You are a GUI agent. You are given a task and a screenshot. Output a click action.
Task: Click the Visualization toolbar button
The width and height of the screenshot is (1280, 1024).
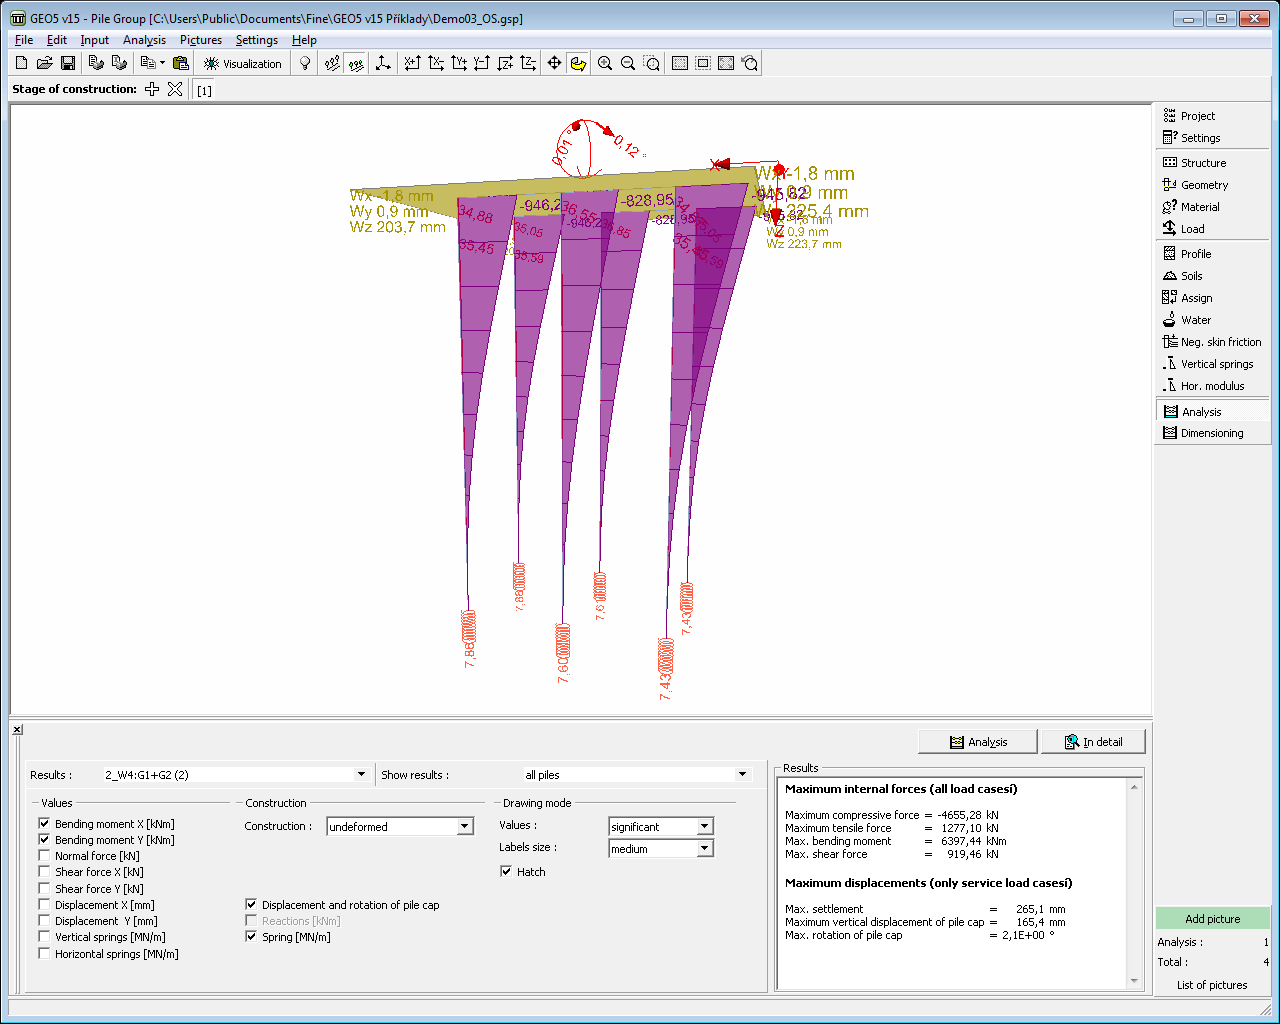click(243, 63)
